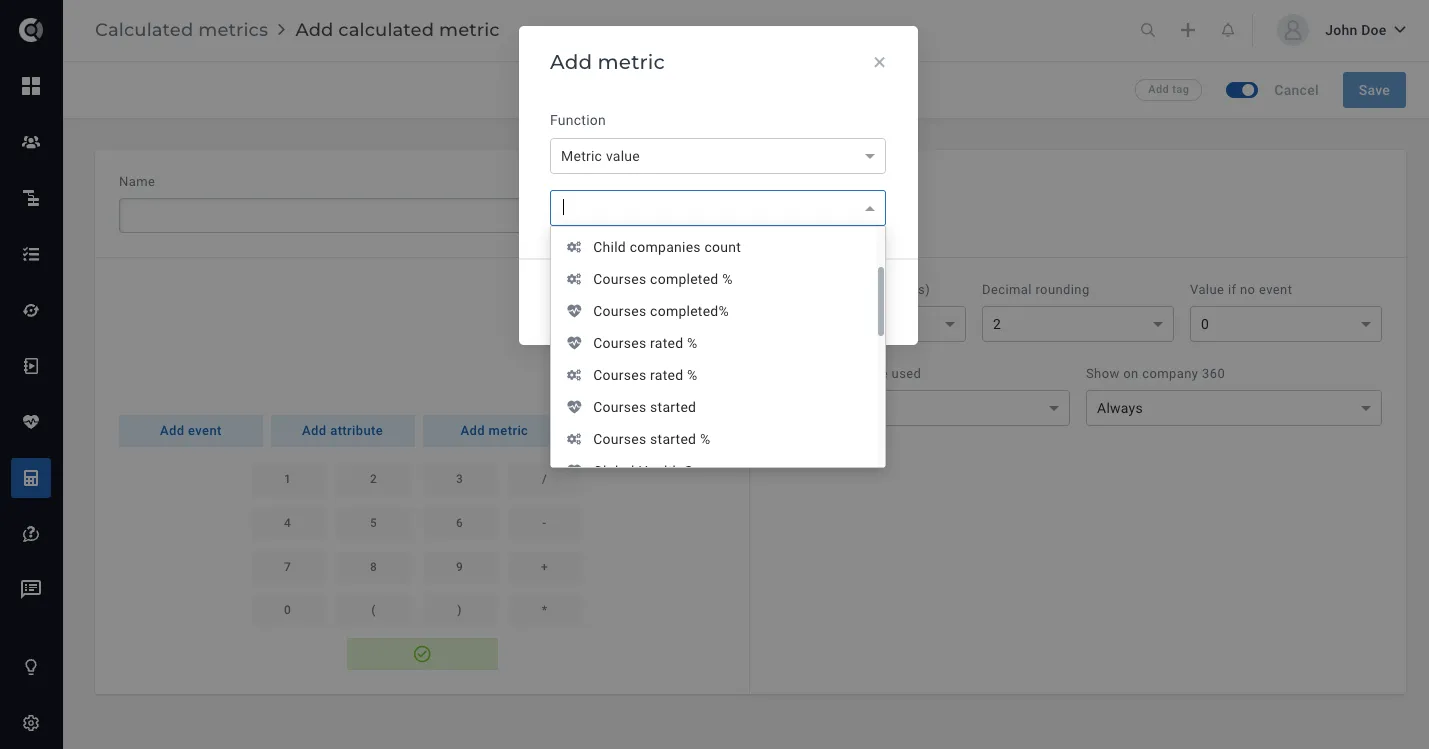Open the Show on company 360 dropdown
This screenshot has width=1429, height=749.
click(x=1234, y=408)
